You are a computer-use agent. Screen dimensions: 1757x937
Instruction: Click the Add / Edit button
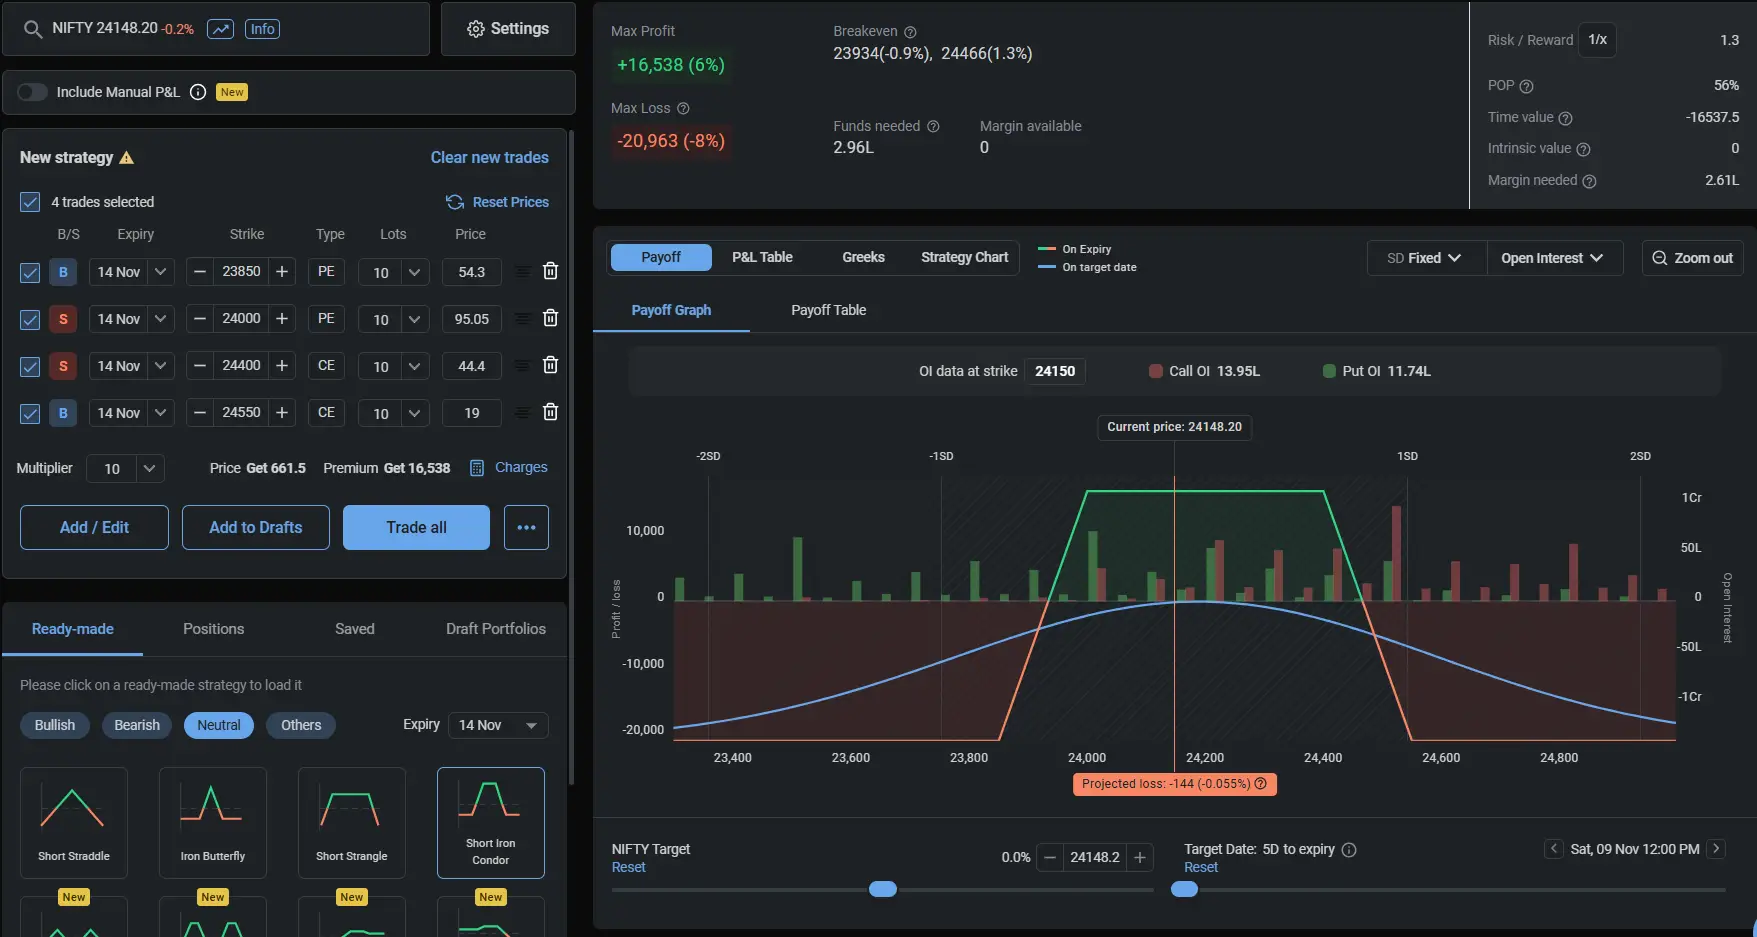(x=94, y=527)
